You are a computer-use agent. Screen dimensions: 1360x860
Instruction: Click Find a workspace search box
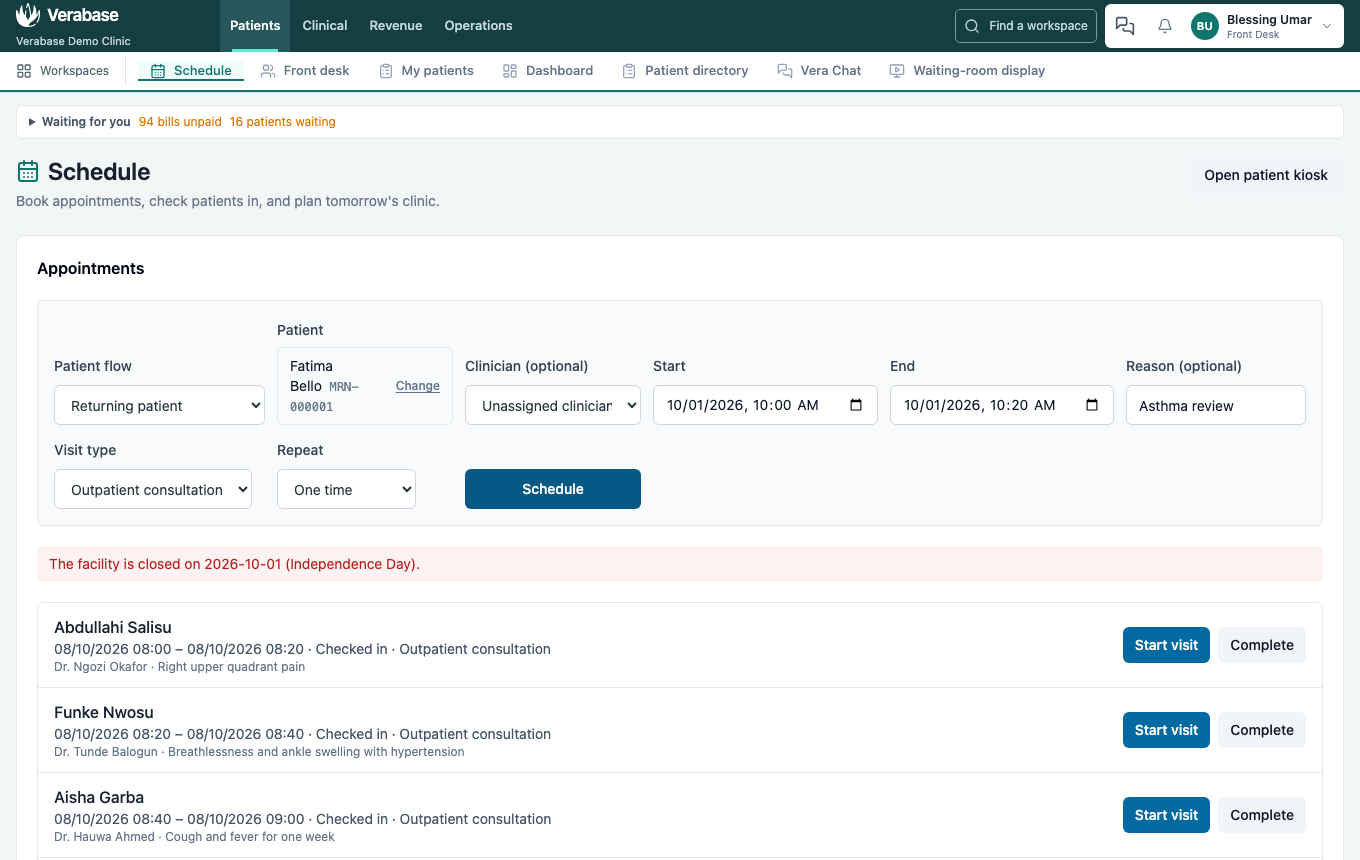(x=1026, y=26)
